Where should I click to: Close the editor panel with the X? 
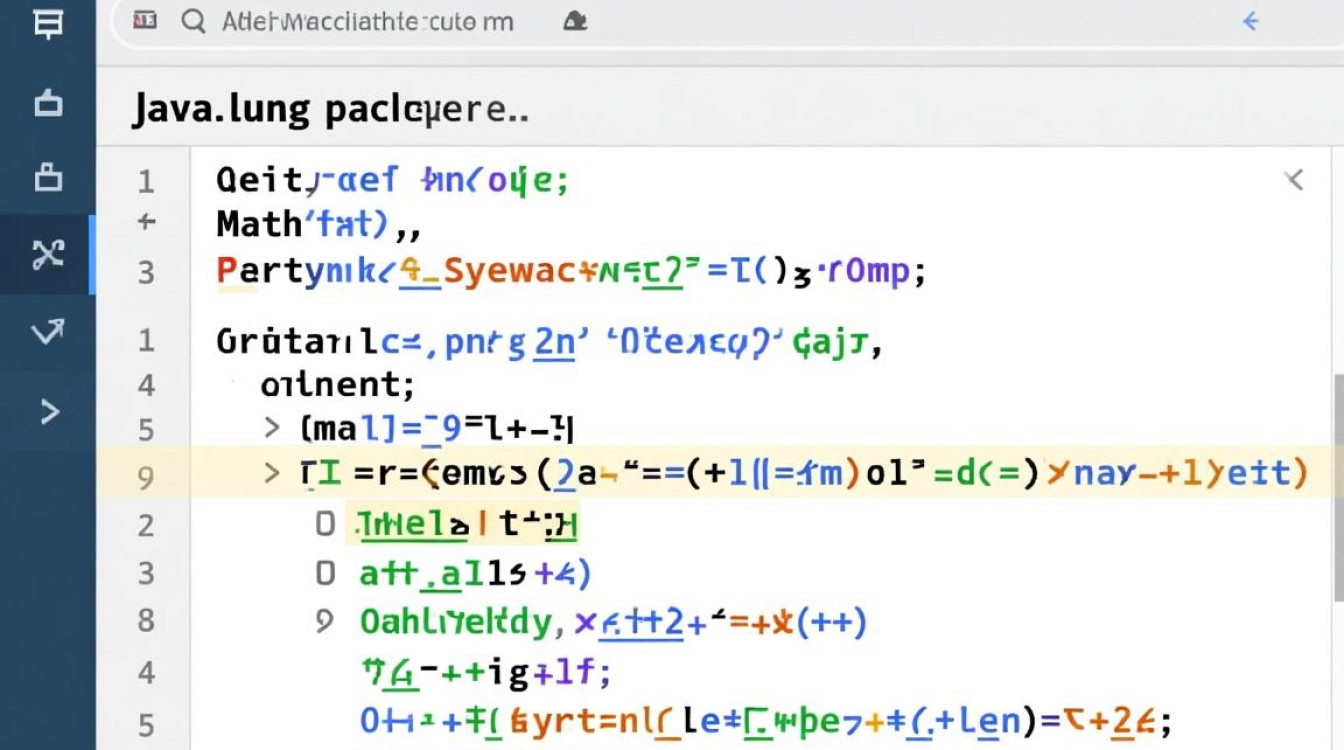[x=1294, y=180]
